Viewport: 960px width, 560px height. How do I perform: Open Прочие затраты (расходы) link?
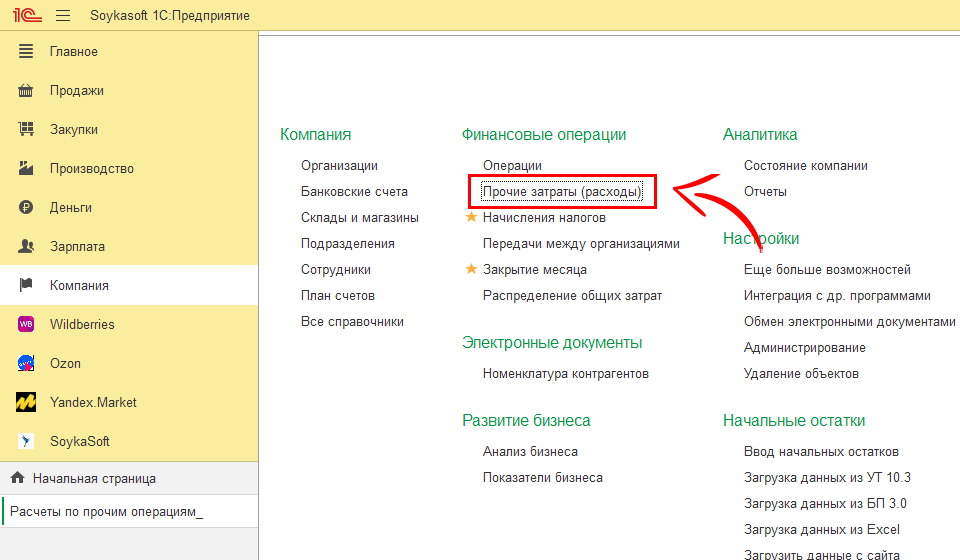562,191
